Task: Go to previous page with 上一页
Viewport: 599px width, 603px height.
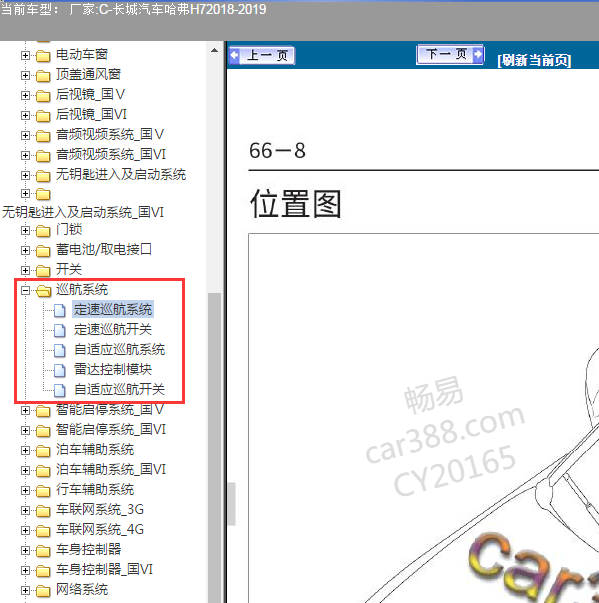Action: [262, 56]
